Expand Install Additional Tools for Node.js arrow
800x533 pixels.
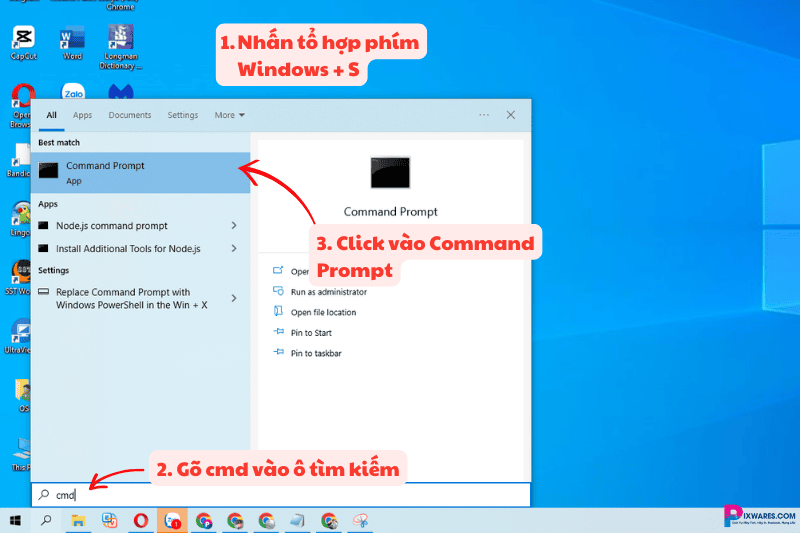click(234, 248)
